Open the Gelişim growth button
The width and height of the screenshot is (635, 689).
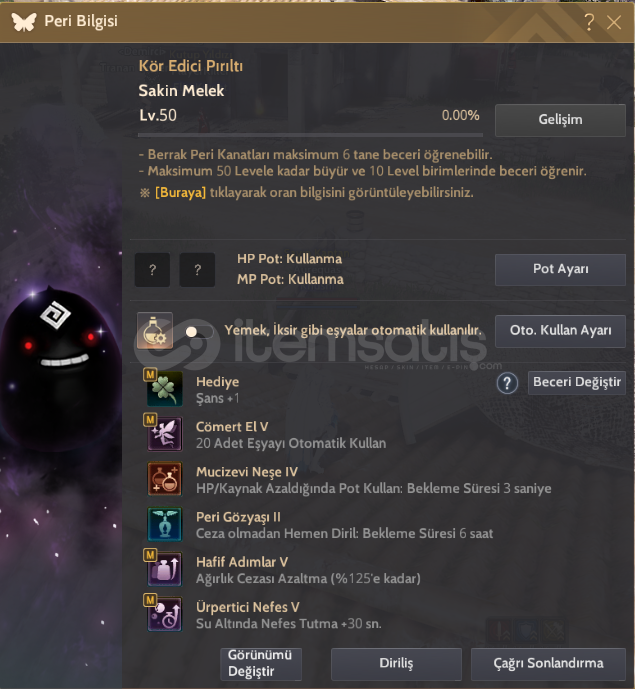click(x=560, y=120)
